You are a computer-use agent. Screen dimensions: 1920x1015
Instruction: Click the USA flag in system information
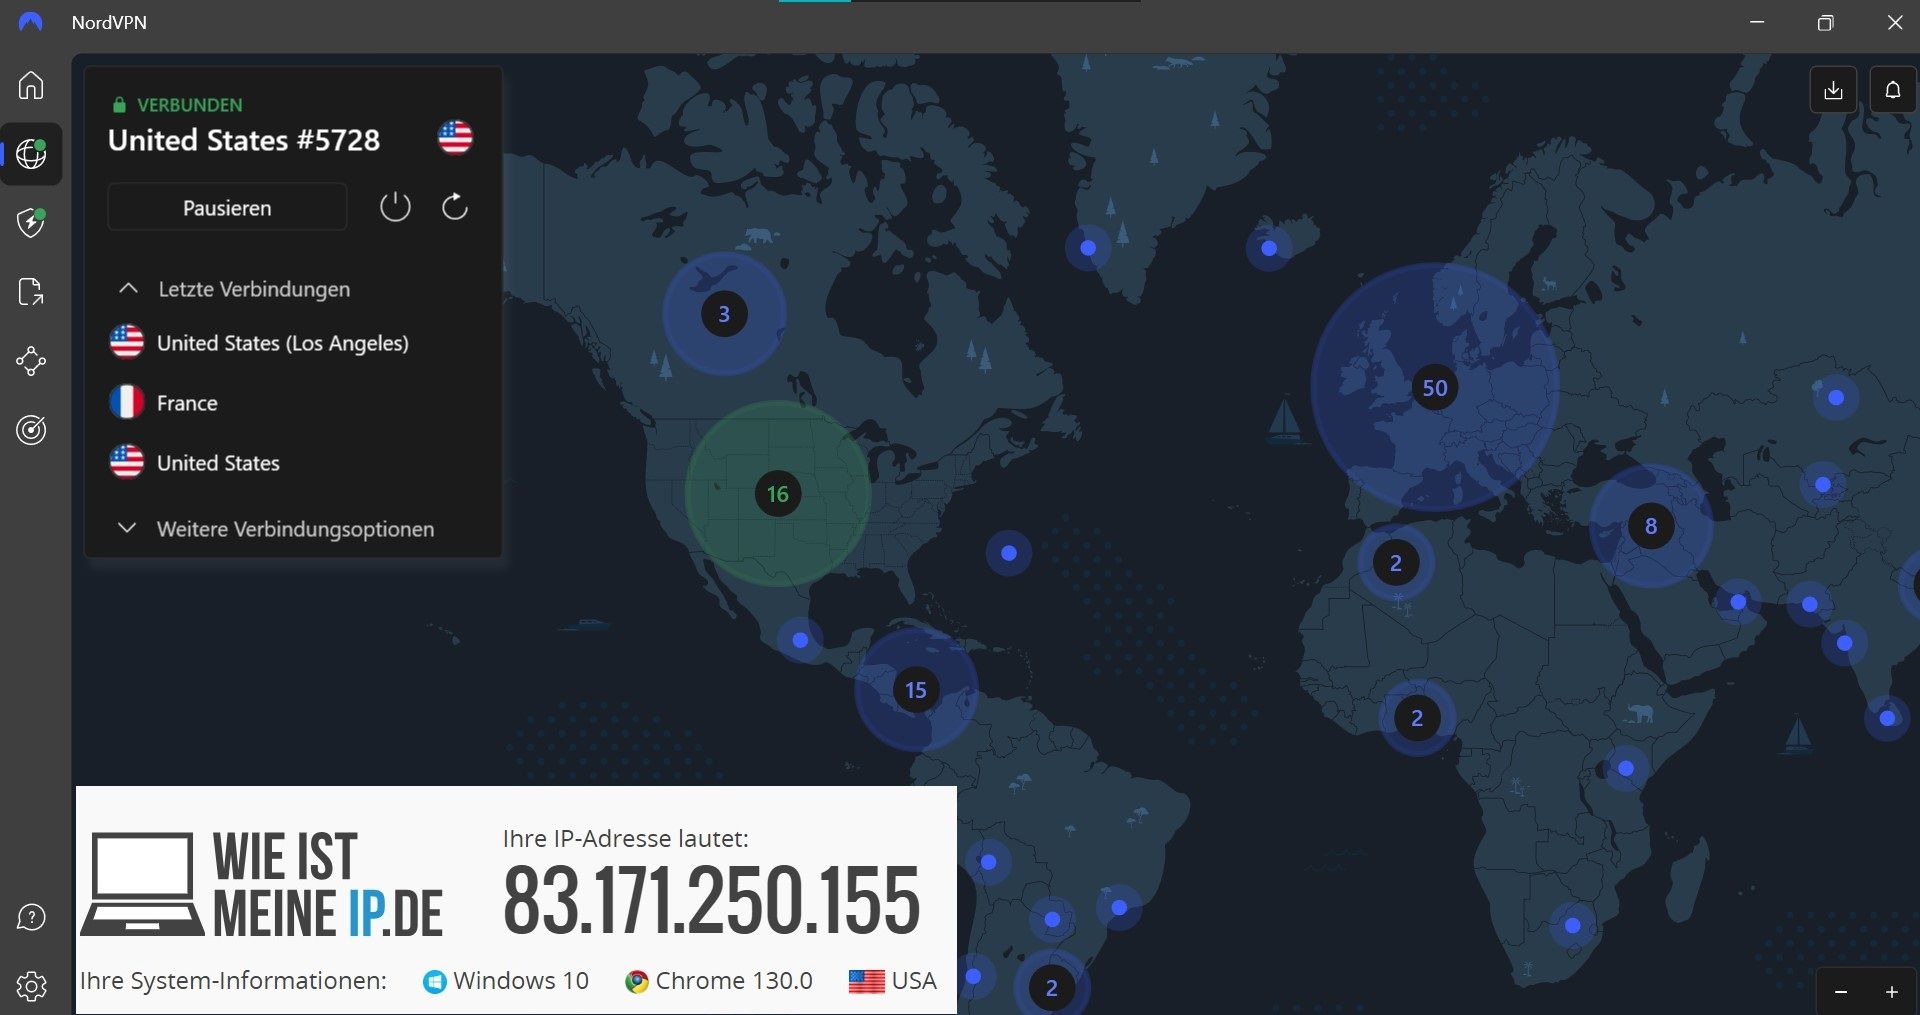click(x=866, y=981)
